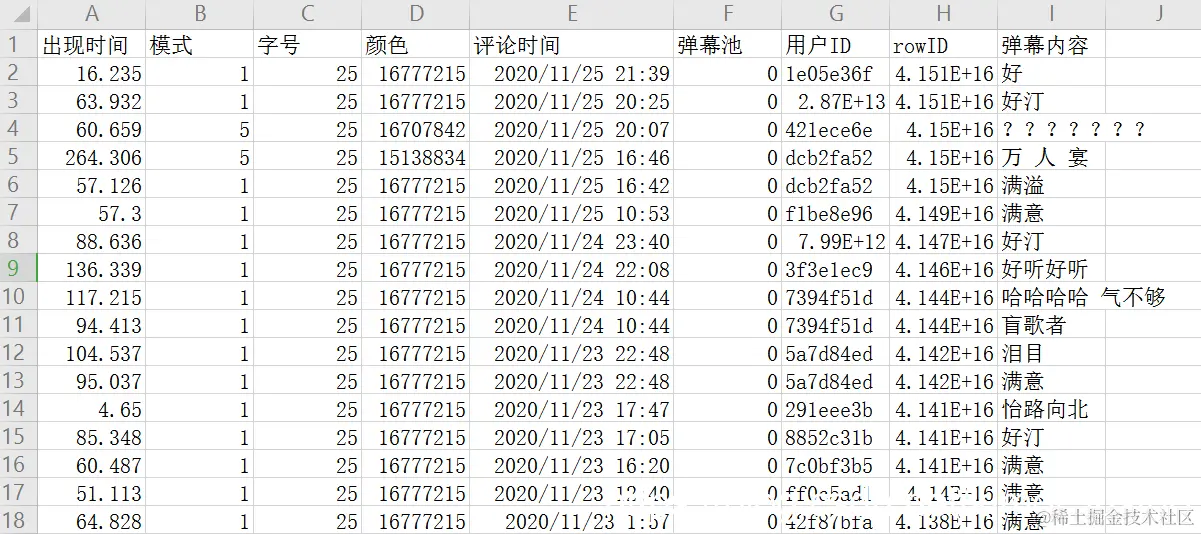1201x534 pixels.
Task: Select column H header
Action: click(943, 14)
